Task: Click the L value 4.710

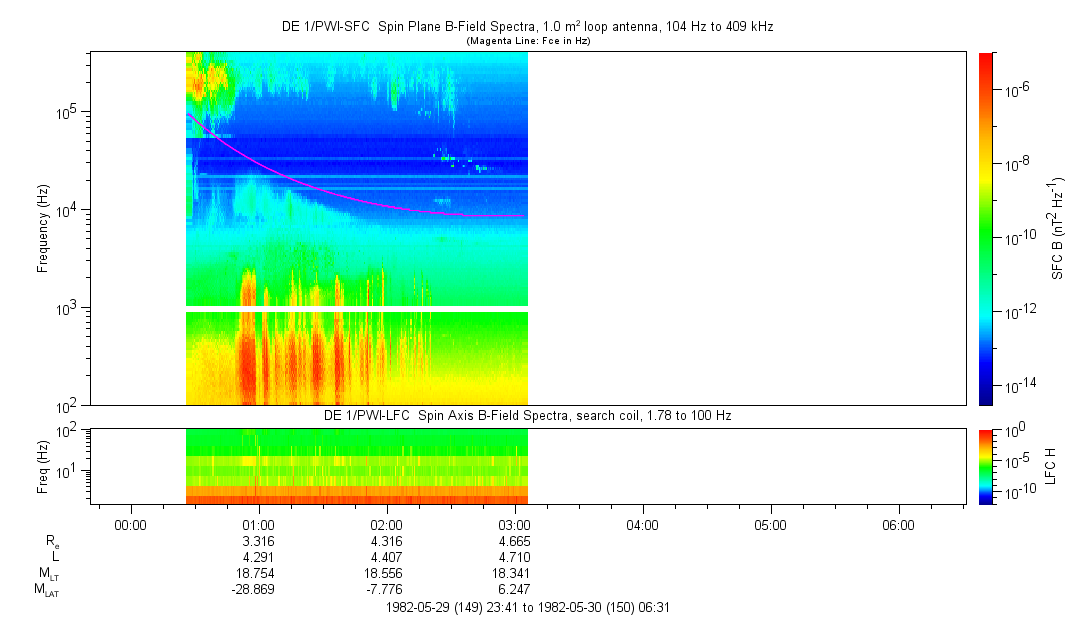Action: [x=514, y=558]
